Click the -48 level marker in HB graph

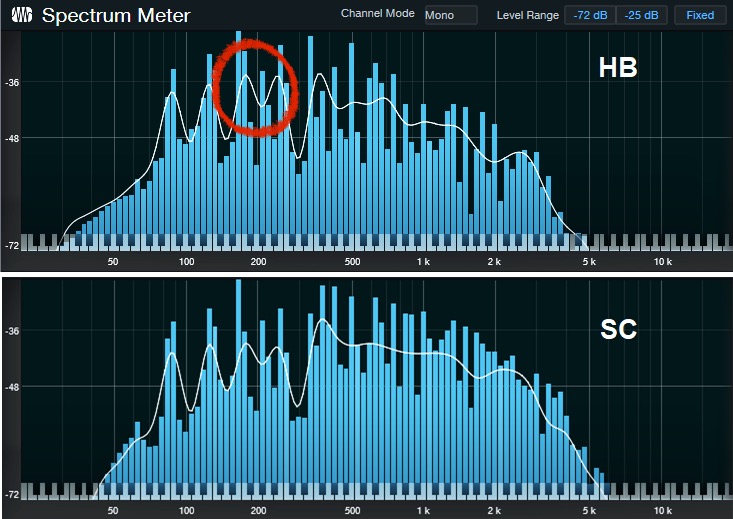[x=12, y=139]
